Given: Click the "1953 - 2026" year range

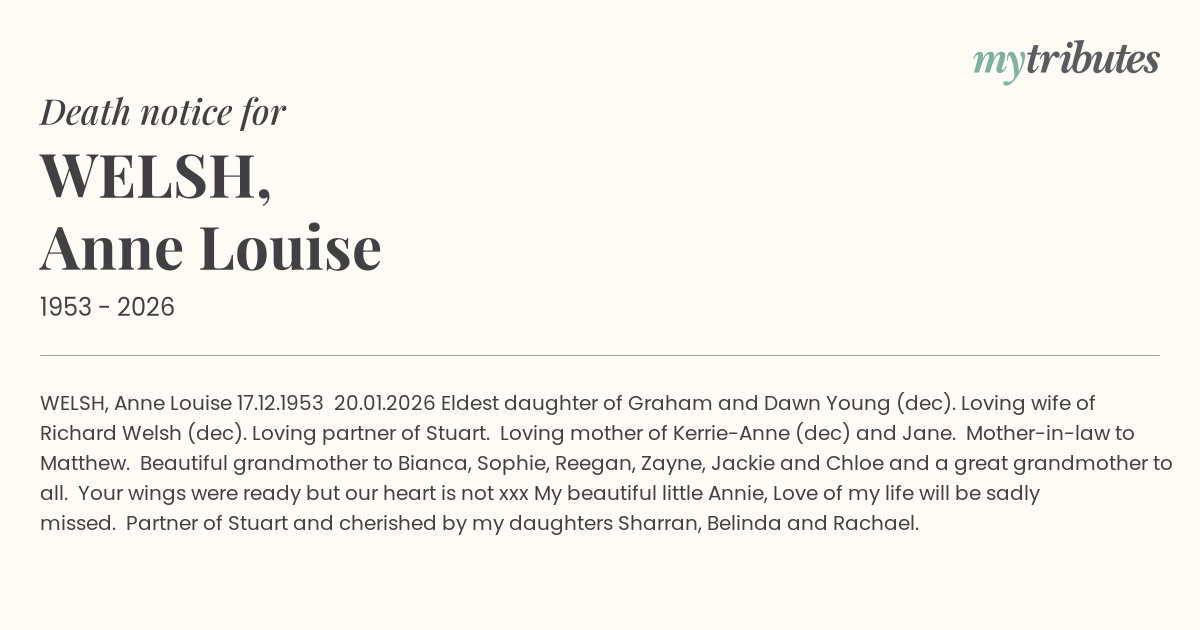Looking at the screenshot, I should click(x=107, y=307).
